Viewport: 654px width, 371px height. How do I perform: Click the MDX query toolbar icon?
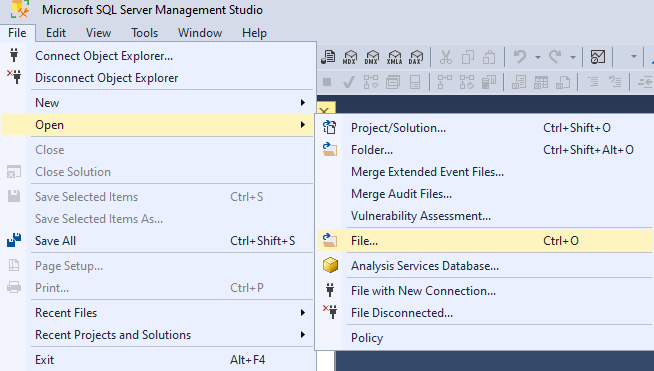pyautogui.click(x=350, y=57)
